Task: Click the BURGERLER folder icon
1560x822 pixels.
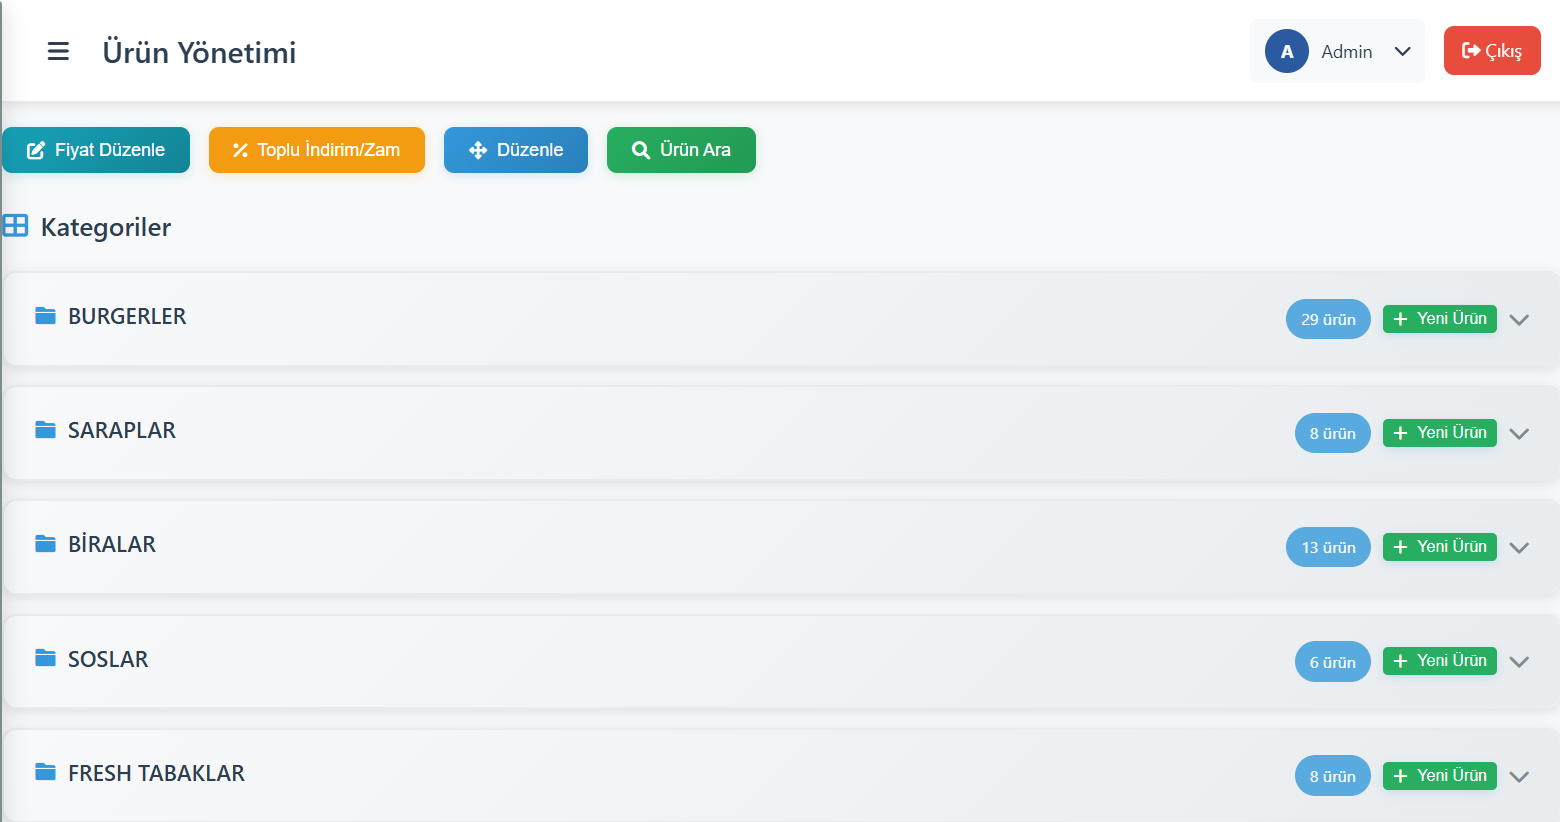Action: [45, 316]
